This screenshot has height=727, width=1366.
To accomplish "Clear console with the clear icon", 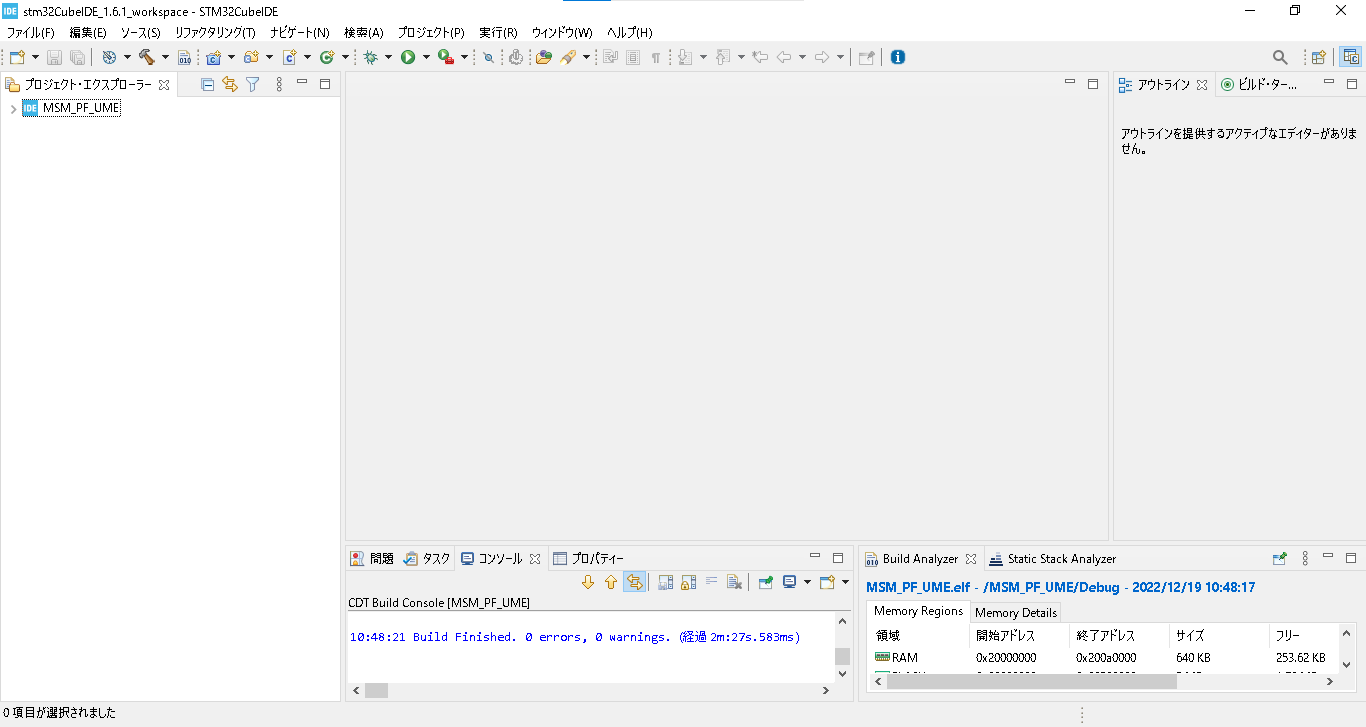I will coord(734,582).
